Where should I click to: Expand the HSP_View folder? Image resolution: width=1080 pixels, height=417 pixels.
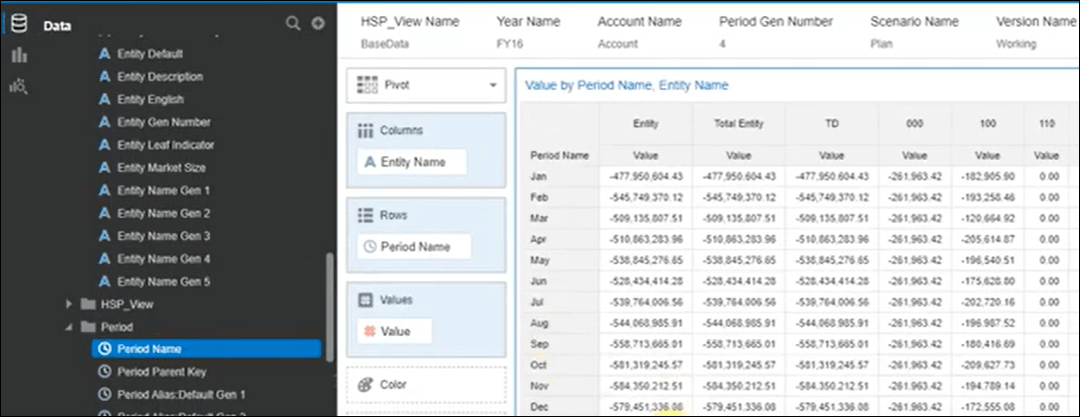(69, 304)
